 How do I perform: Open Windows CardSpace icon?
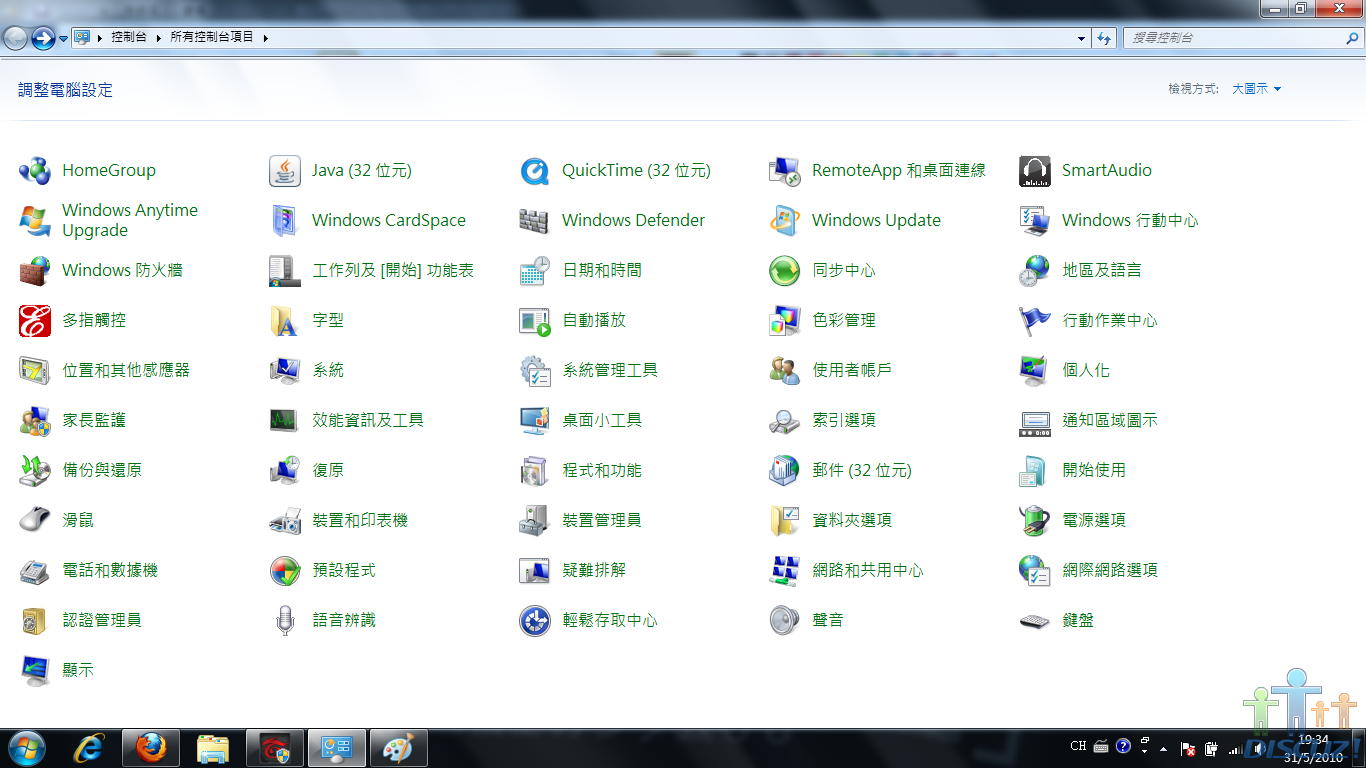click(285, 221)
